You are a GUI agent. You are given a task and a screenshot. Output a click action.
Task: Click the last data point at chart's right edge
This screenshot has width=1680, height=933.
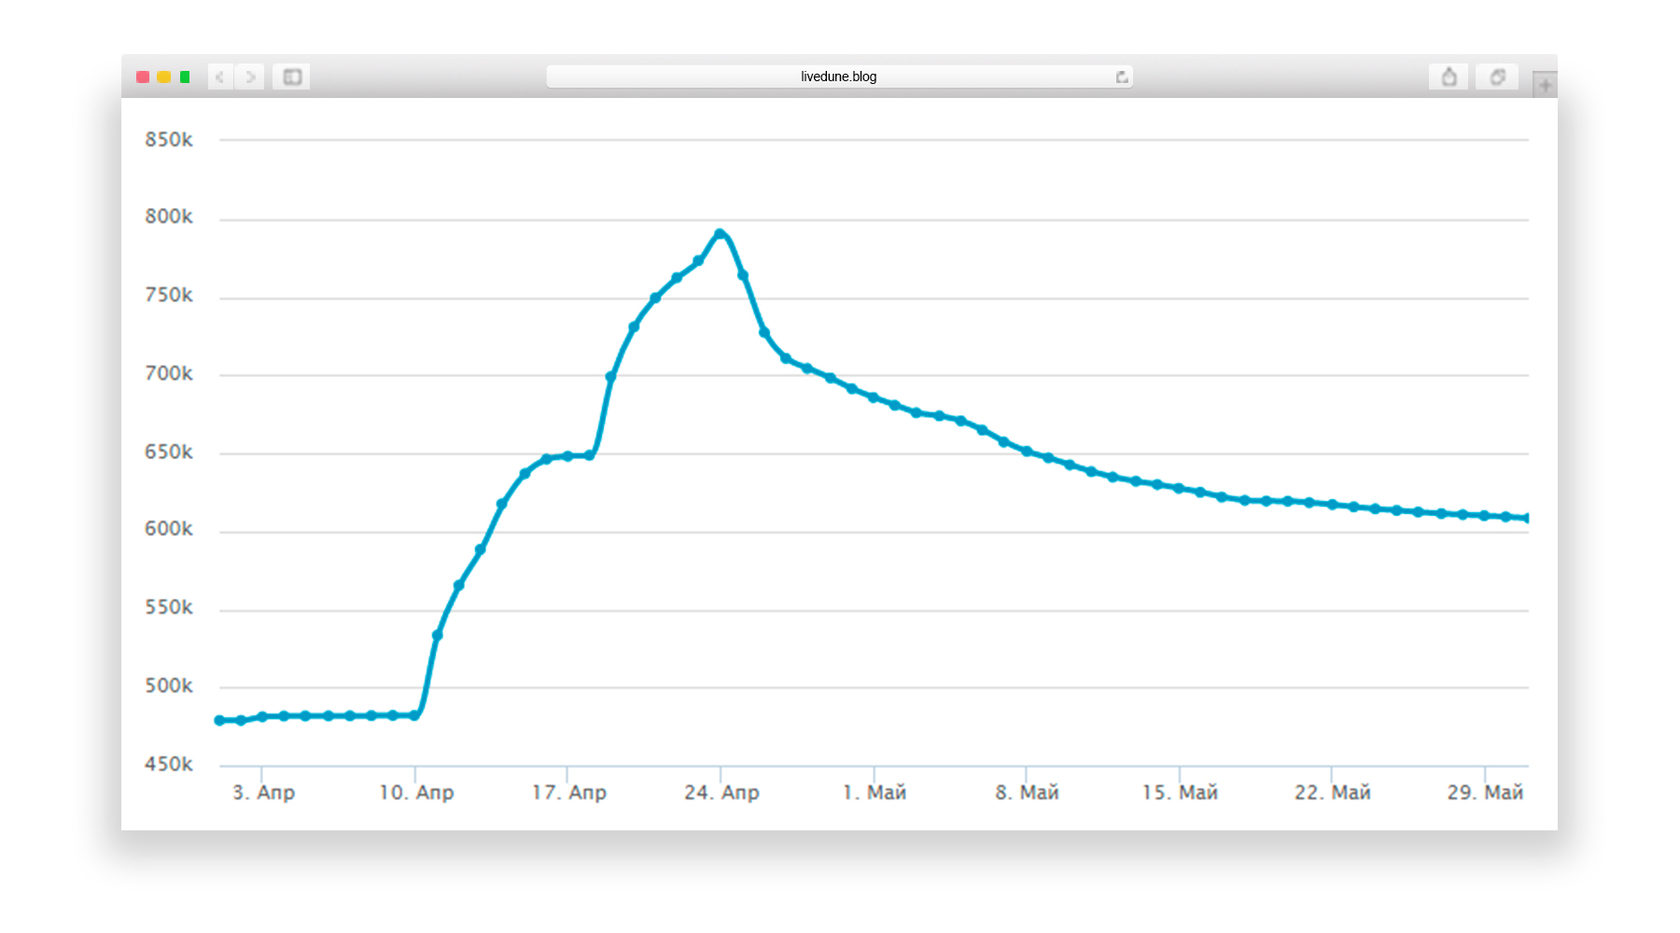click(x=1527, y=518)
